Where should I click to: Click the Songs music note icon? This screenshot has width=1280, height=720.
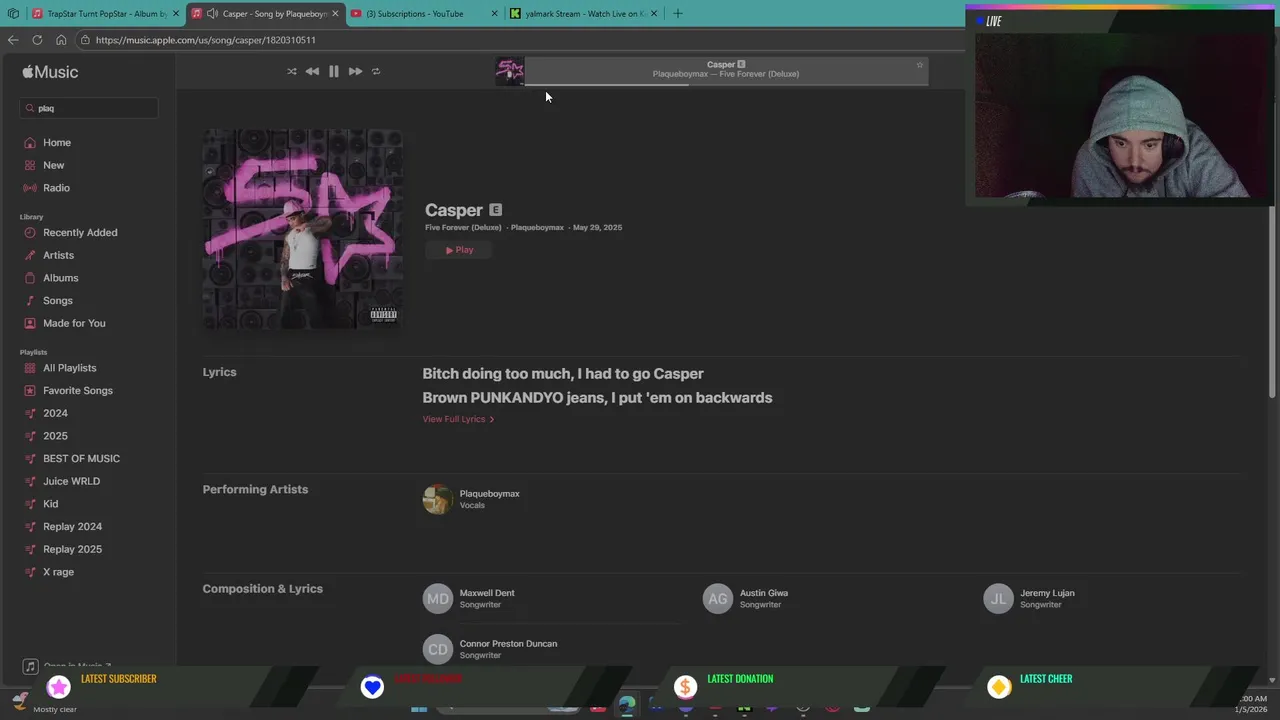(30, 300)
